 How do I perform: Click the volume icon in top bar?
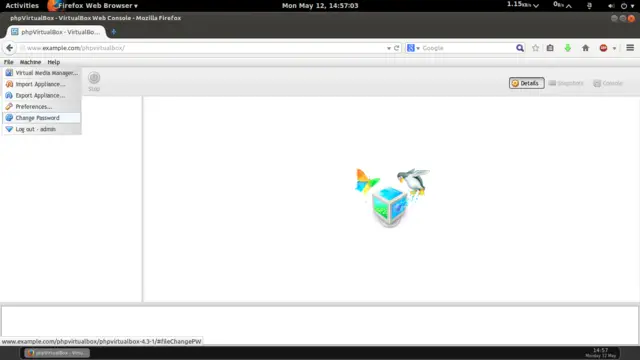click(611, 6)
